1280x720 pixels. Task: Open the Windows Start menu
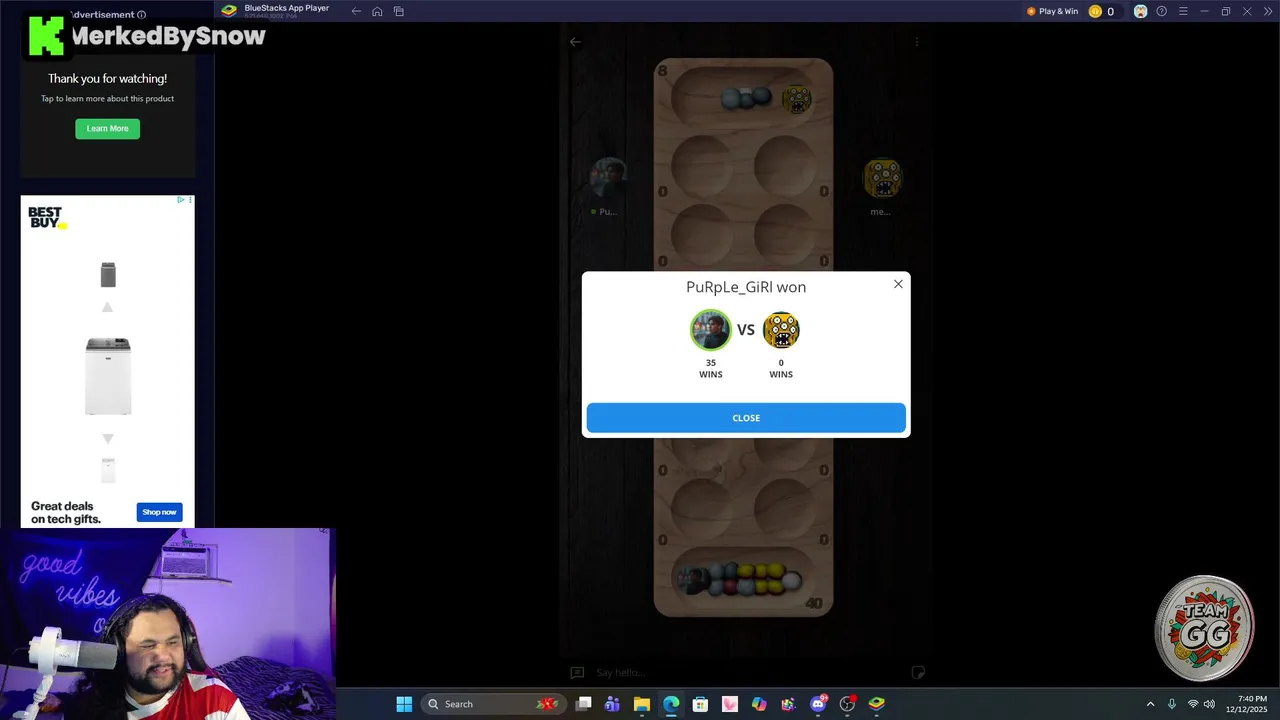click(404, 704)
